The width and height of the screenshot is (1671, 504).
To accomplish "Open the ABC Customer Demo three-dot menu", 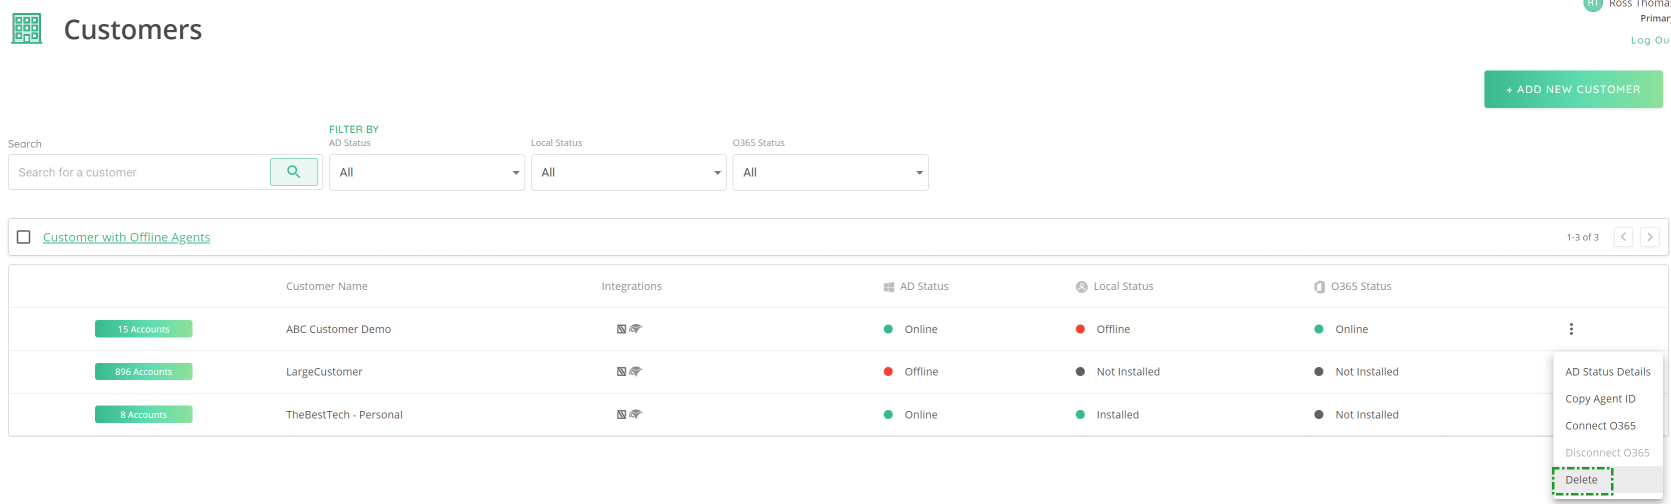I will [1571, 329].
